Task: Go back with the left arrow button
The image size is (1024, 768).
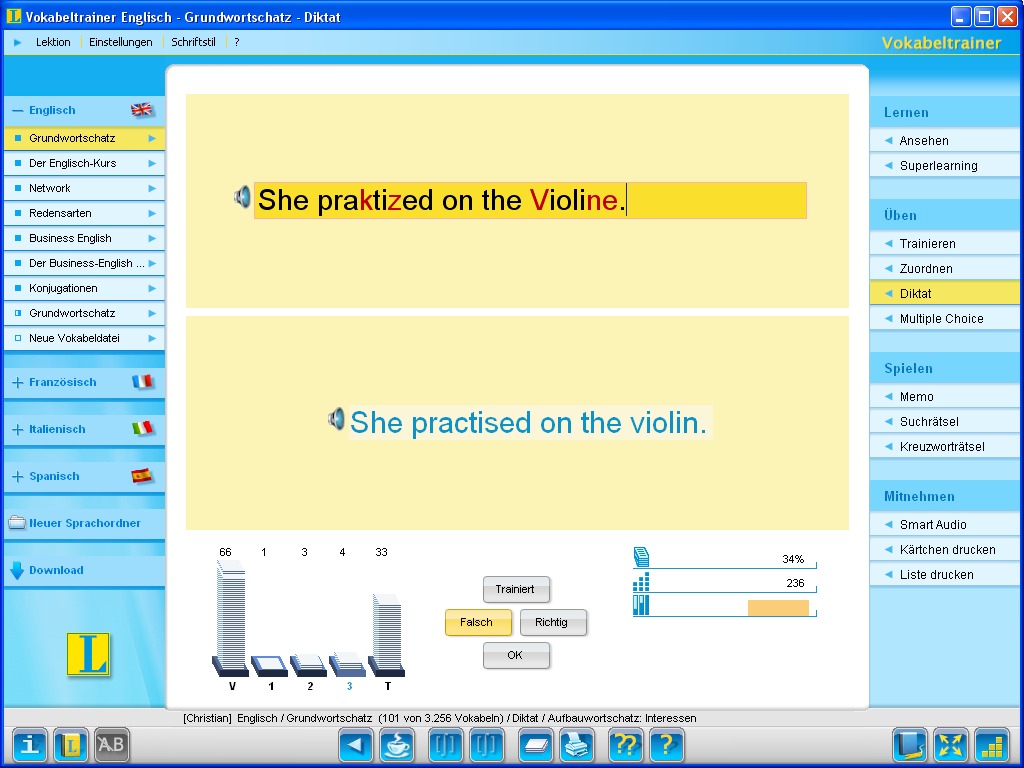Action: pos(356,744)
